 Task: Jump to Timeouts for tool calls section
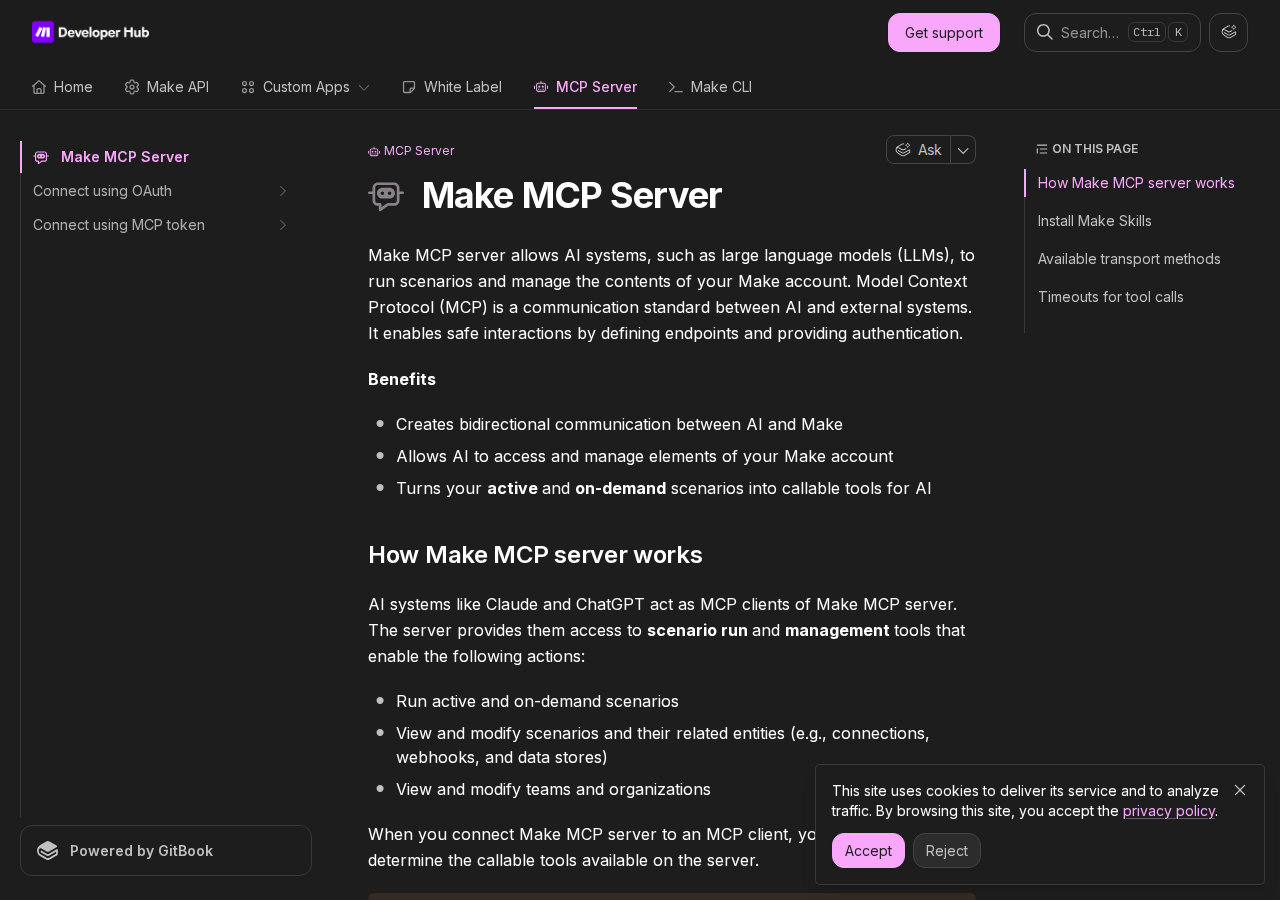[x=1111, y=297]
